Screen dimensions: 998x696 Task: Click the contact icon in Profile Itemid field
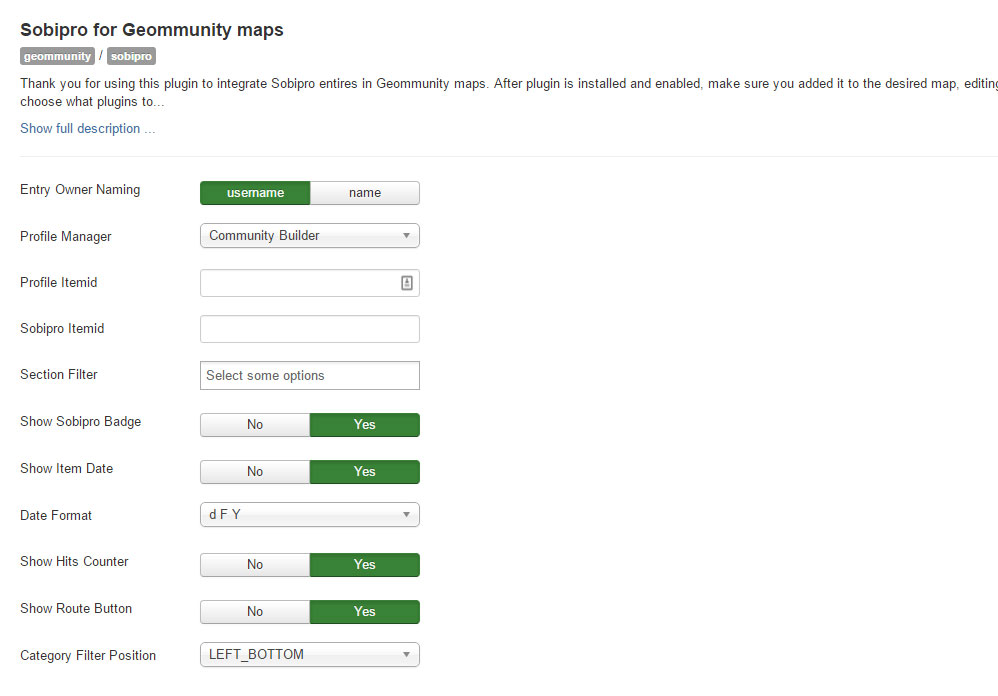coord(407,283)
